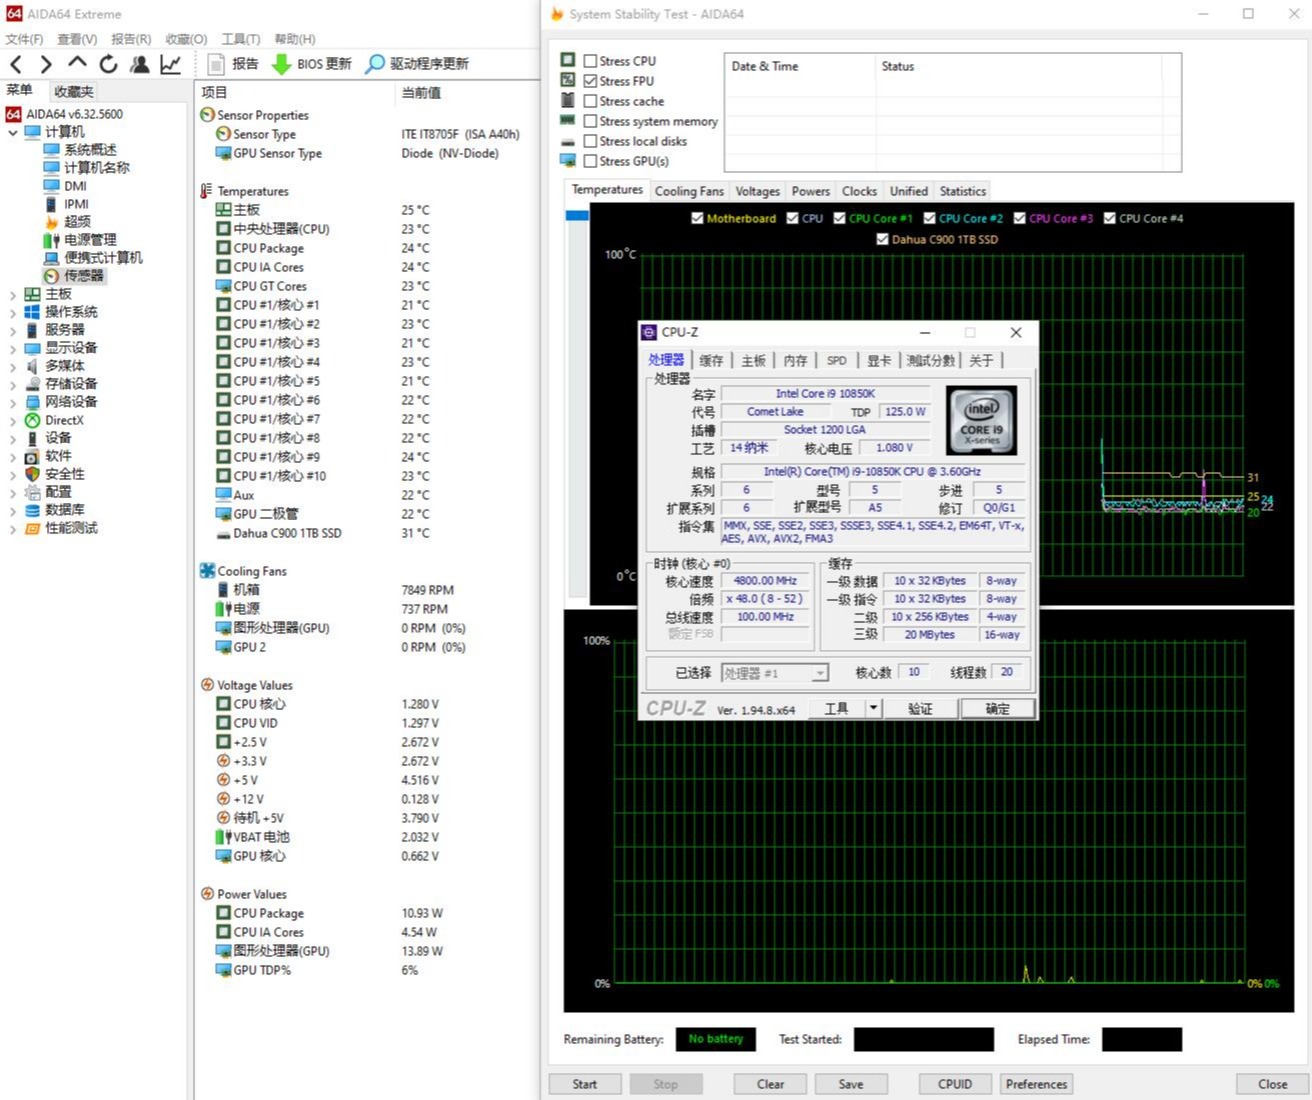The image size is (1312, 1100).
Task: Click the graph chart icon in toolbar
Action: pyautogui.click(x=171, y=64)
